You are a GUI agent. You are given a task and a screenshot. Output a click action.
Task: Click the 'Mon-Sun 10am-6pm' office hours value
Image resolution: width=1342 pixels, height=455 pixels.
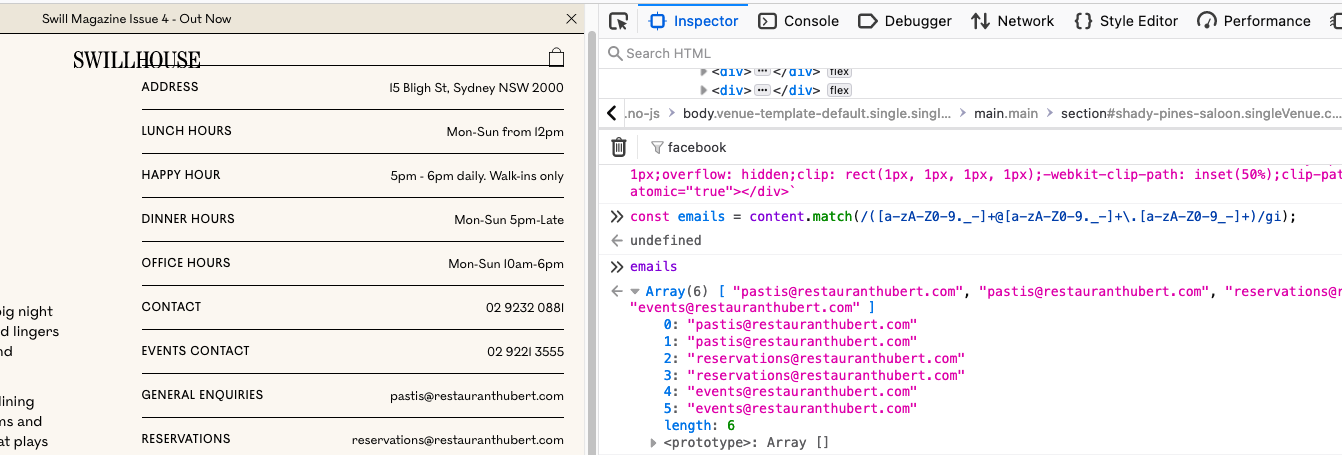click(506, 264)
